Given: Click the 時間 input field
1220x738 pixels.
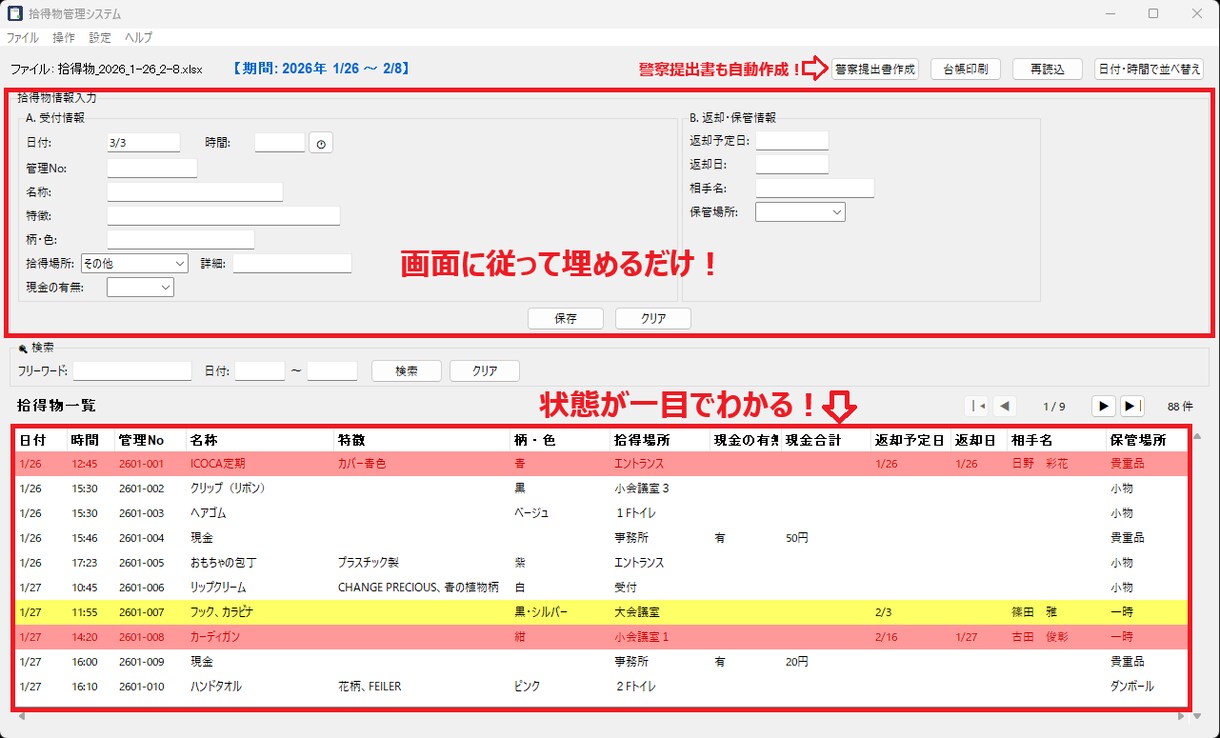Looking at the screenshot, I should point(280,143).
